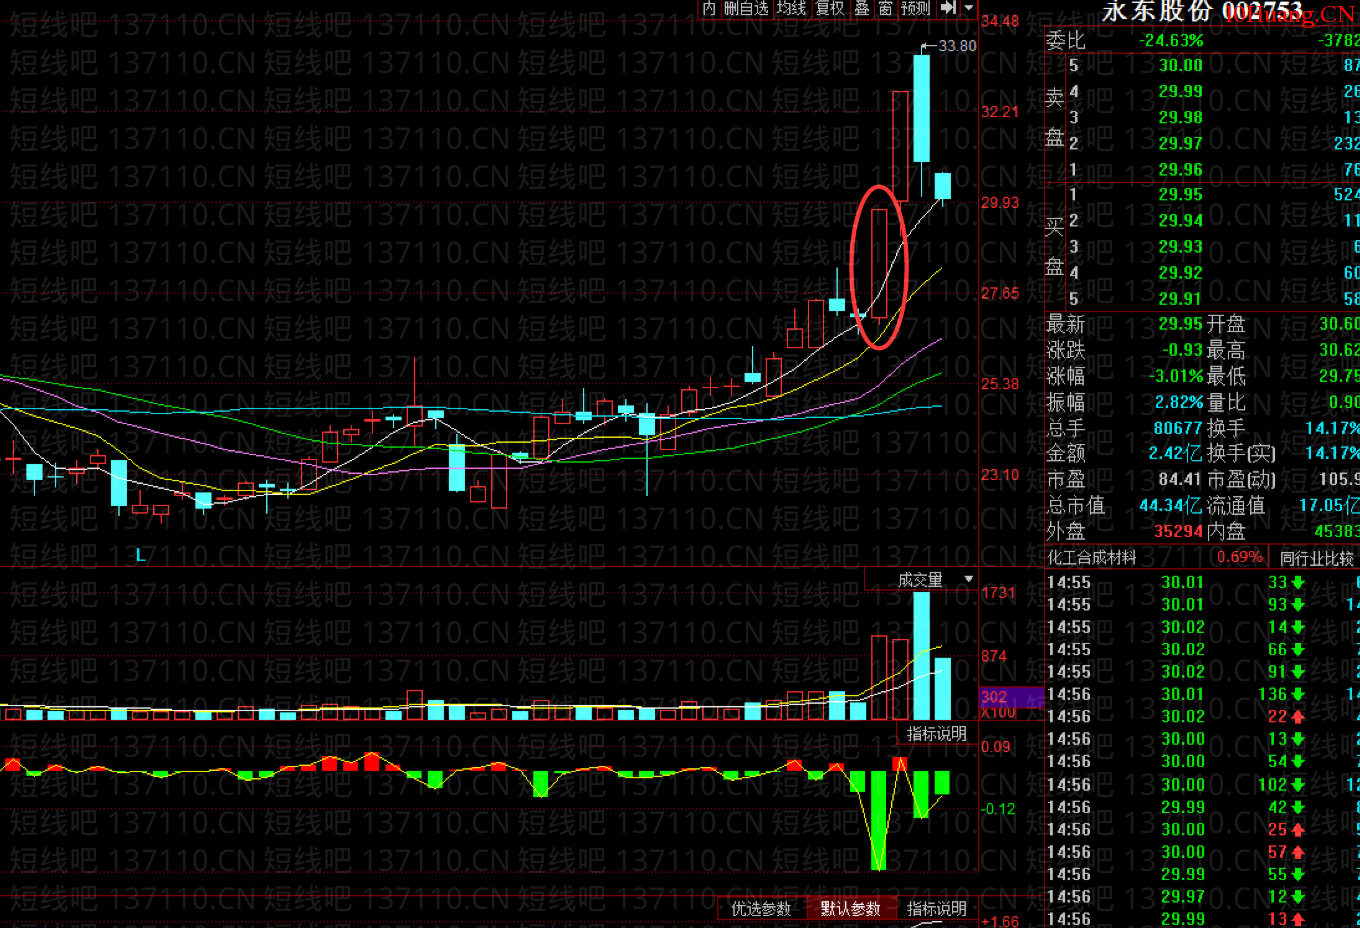This screenshot has height=928, width=1360.
Task: Click the purple 302 volume axis marker
Action: 1011,697
